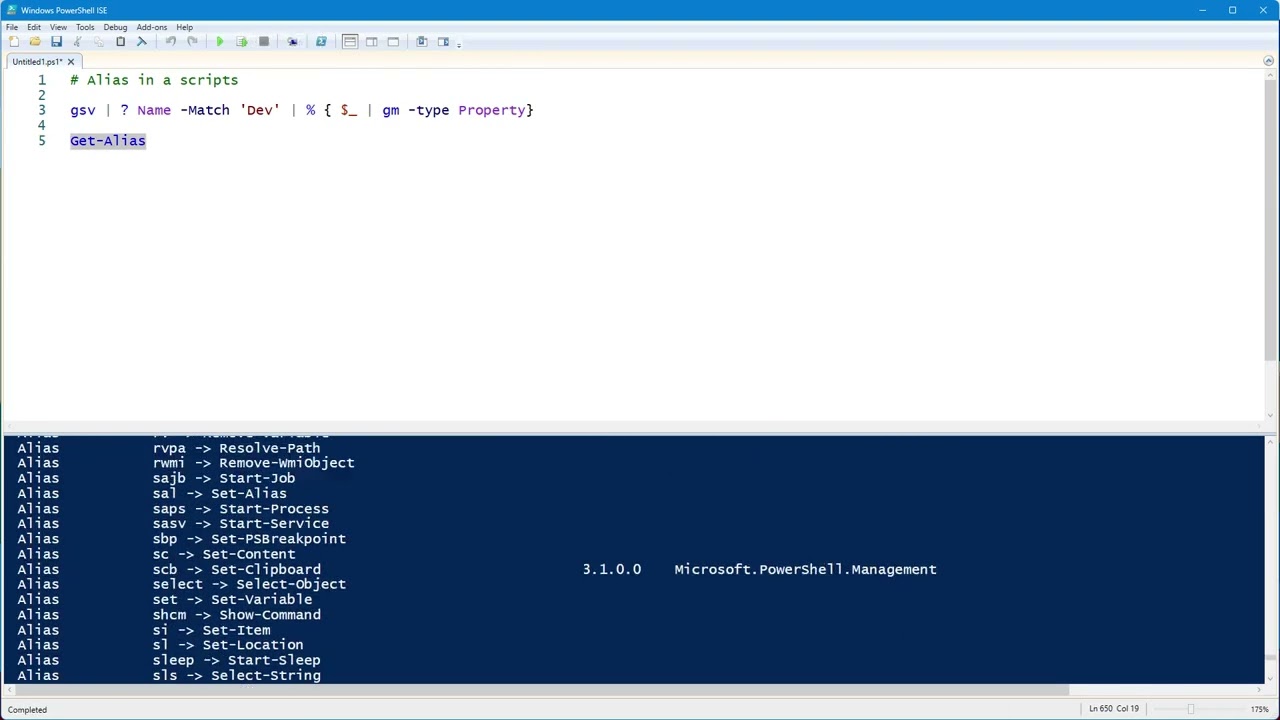Click 'sbp -> Set-PSBreakpoint' console row

click(x=249, y=539)
